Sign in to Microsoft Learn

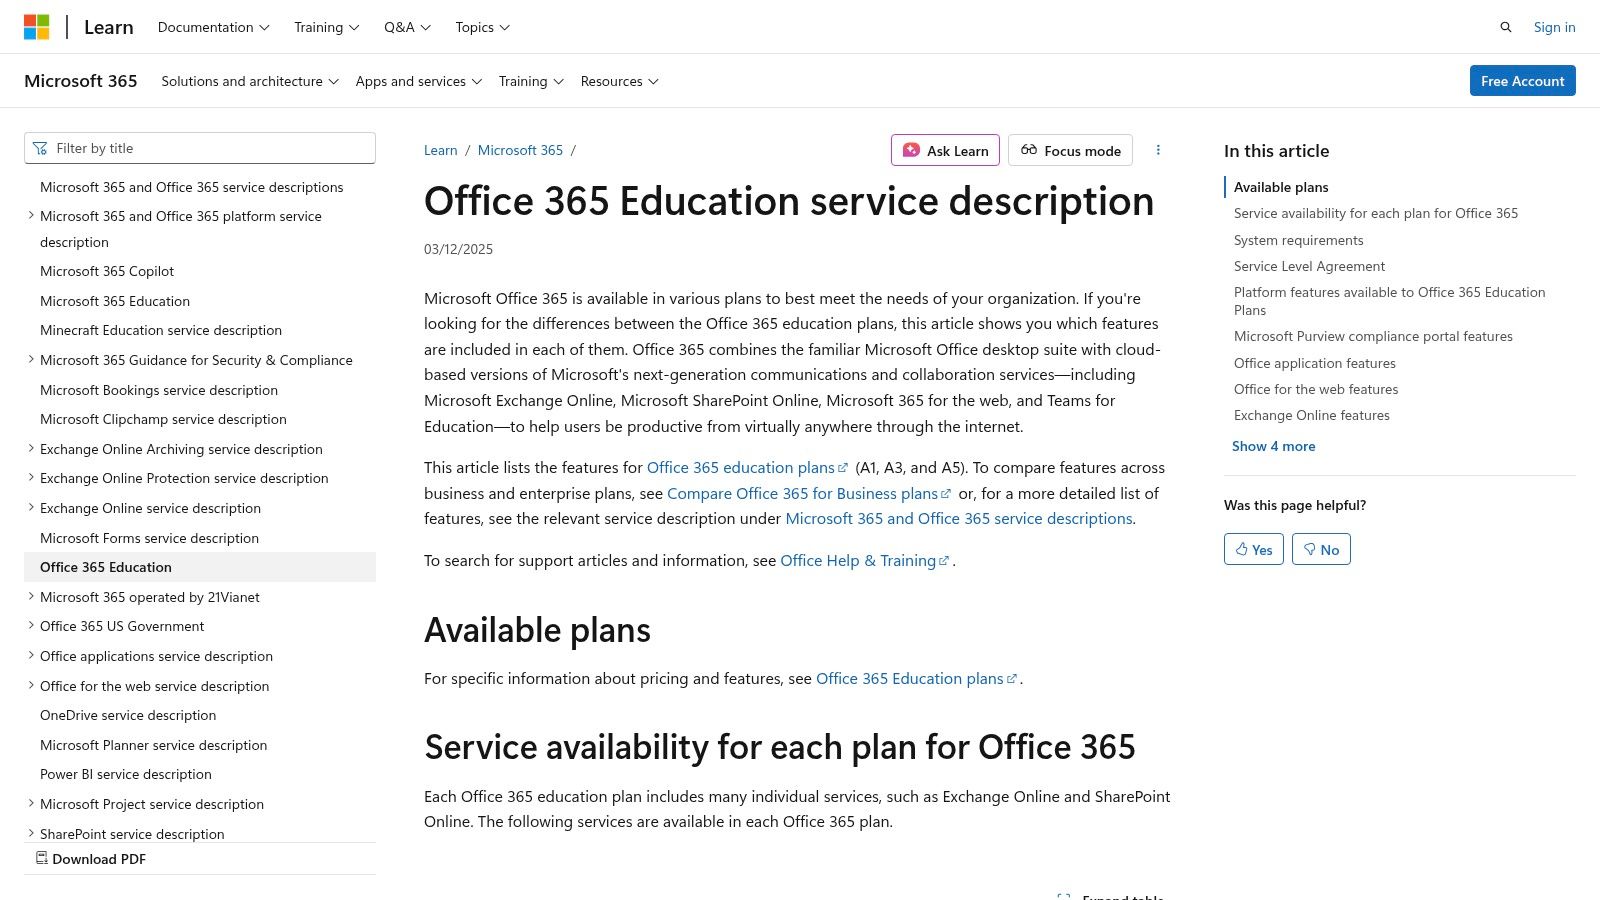1554,27
